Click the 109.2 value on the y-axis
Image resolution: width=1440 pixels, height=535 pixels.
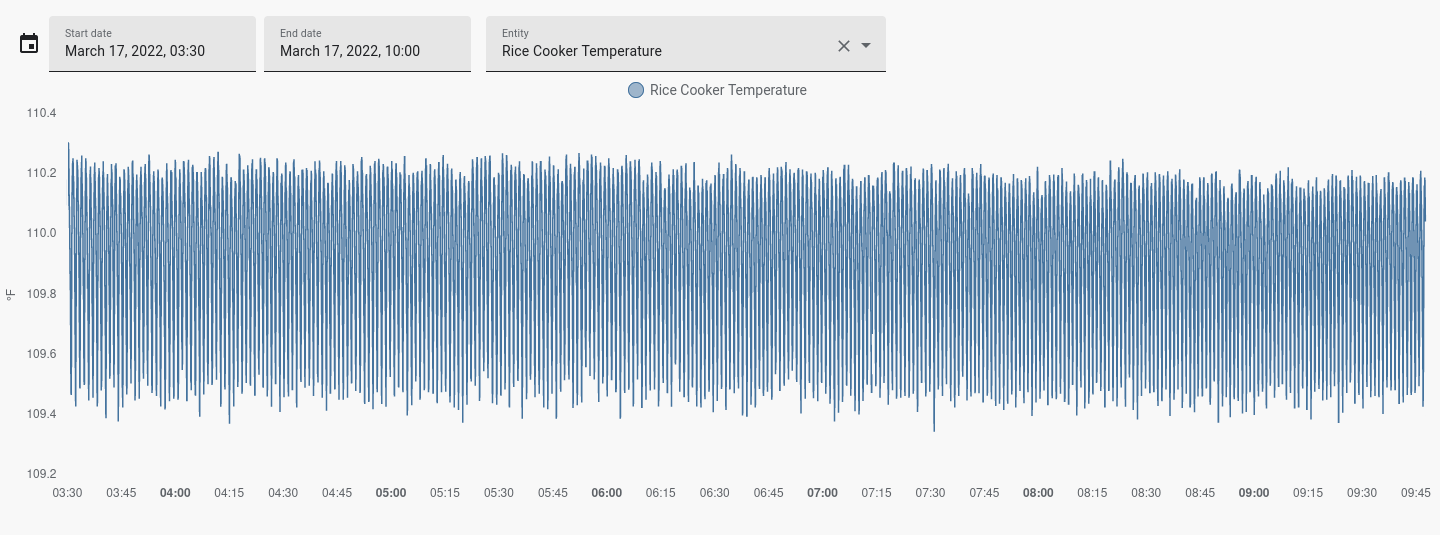pyautogui.click(x=41, y=474)
